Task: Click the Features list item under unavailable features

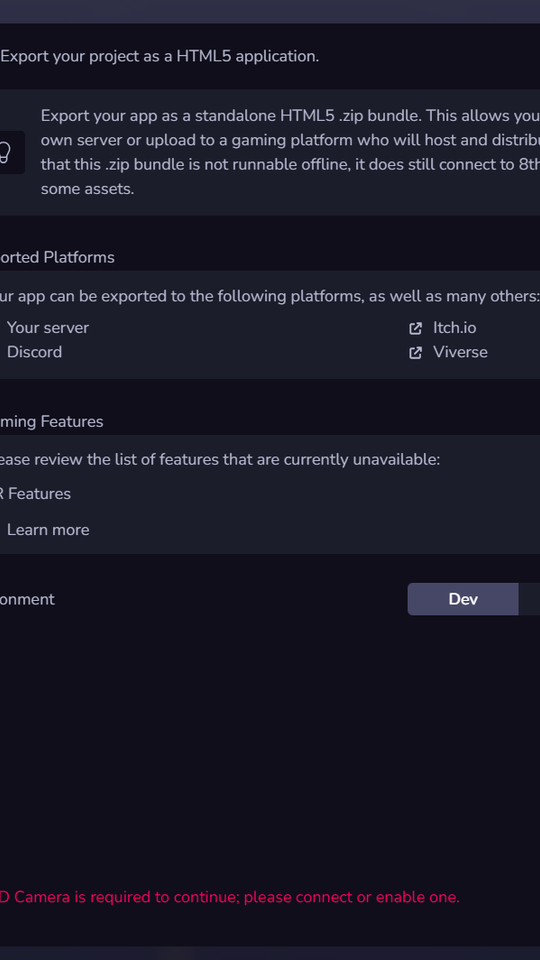Action: 36,493
